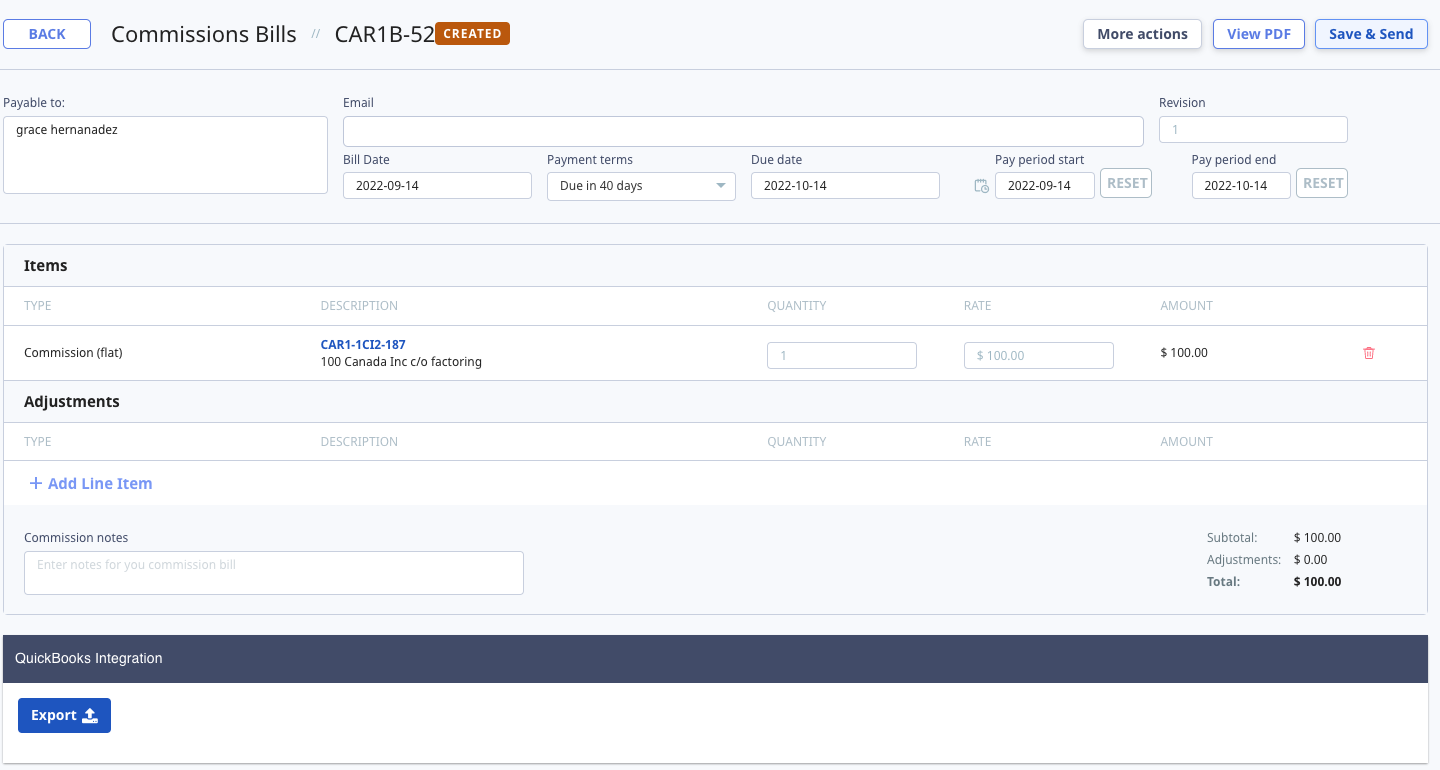The width and height of the screenshot is (1440, 770).
Task: Click the Revision number field
Action: tap(1252, 129)
